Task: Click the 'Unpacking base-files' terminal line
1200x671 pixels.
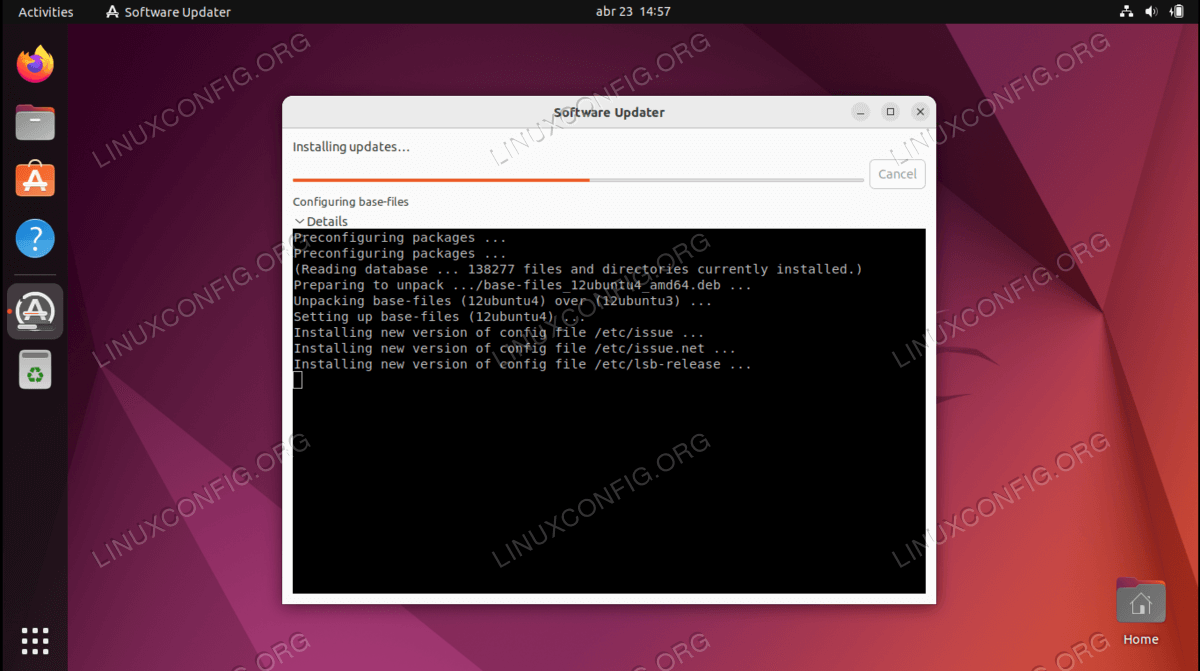Action: click(x=503, y=301)
